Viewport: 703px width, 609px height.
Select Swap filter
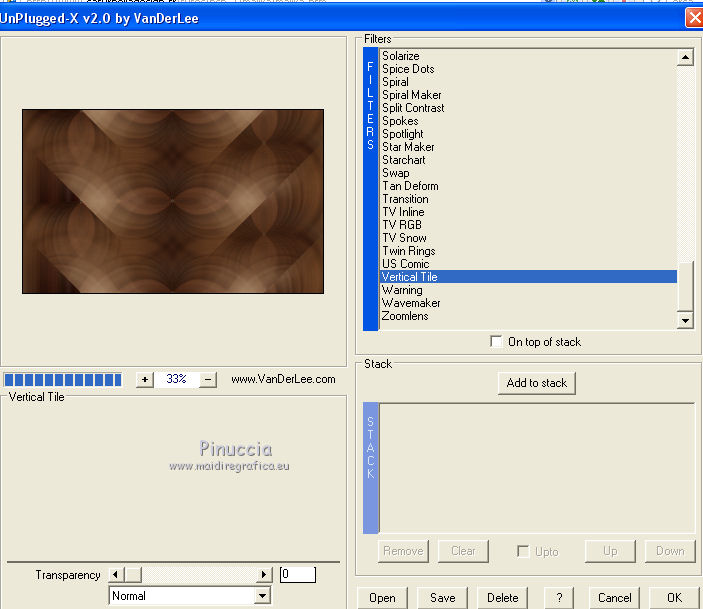(x=395, y=173)
